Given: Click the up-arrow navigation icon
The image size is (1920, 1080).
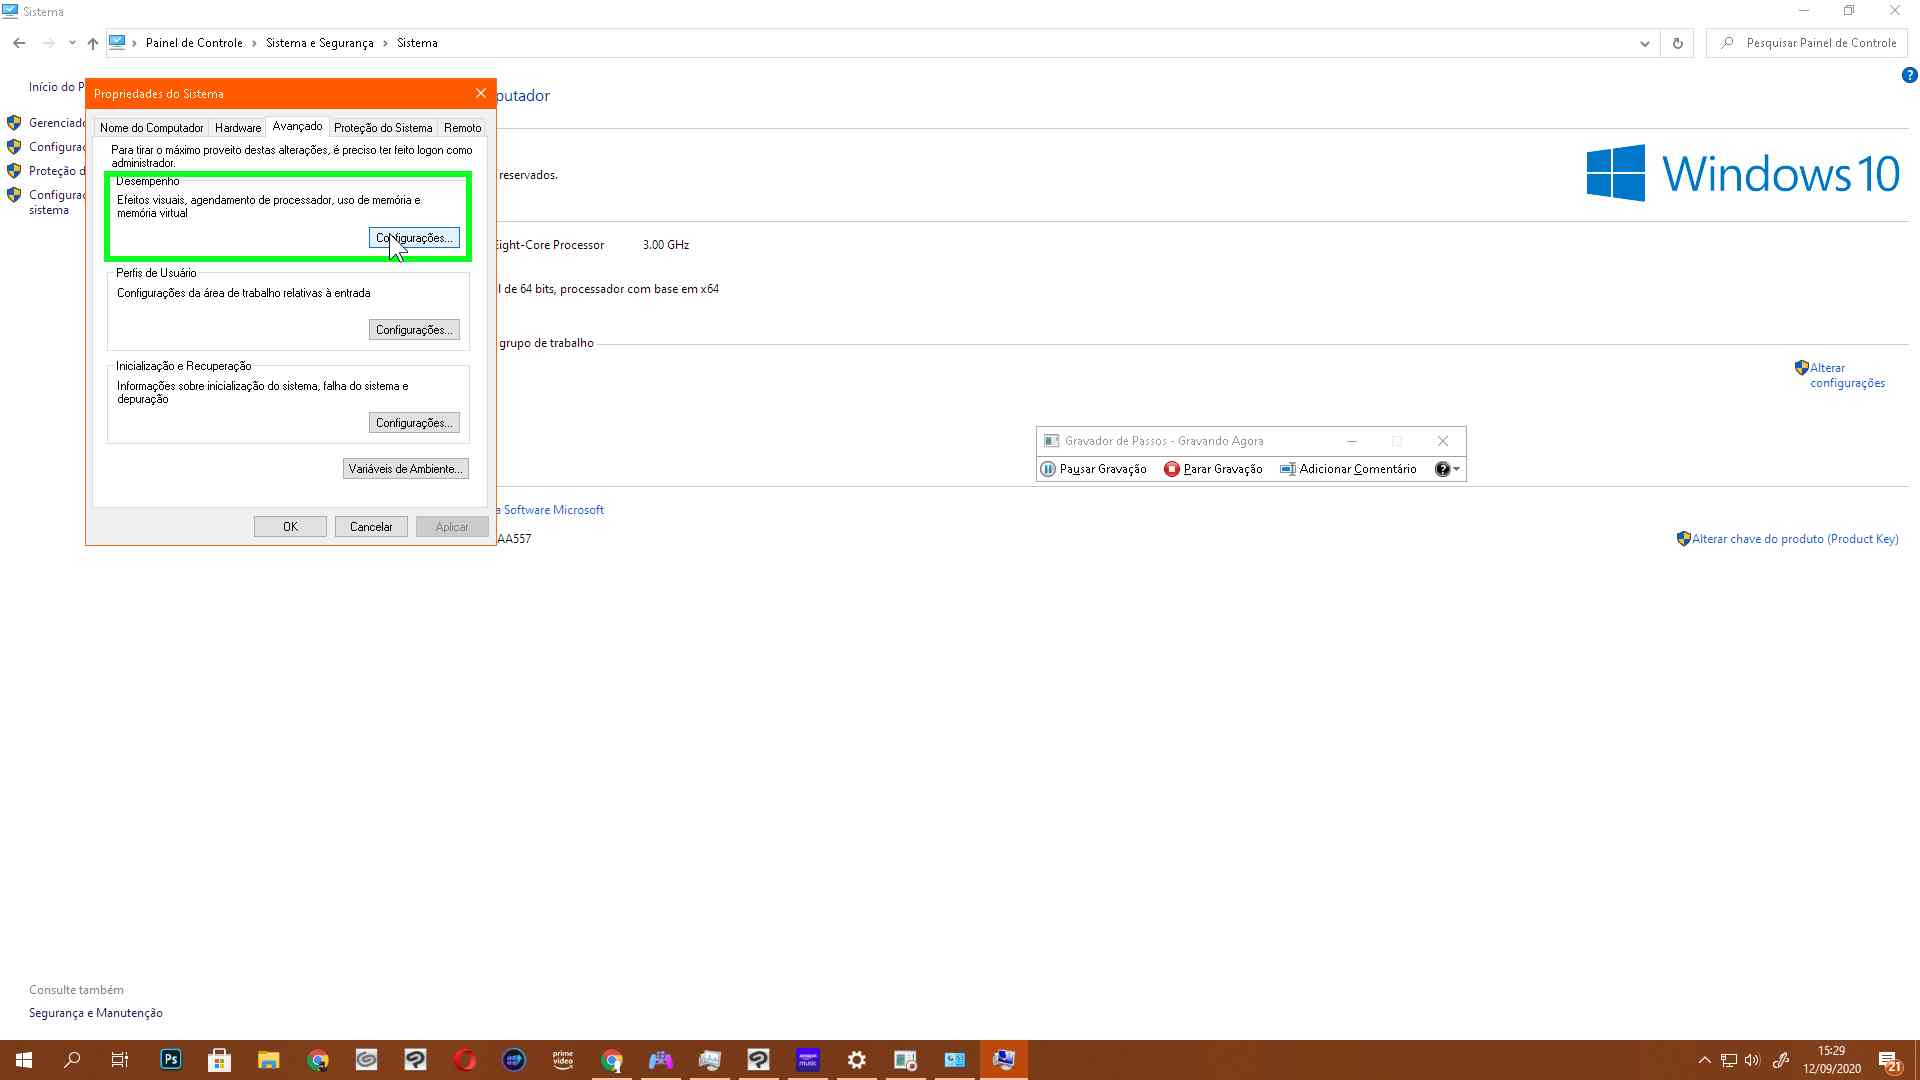Looking at the screenshot, I should (93, 43).
